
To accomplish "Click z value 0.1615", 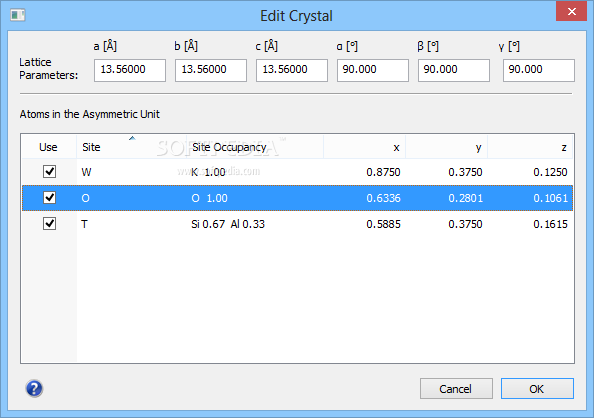I will click(x=550, y=224).
